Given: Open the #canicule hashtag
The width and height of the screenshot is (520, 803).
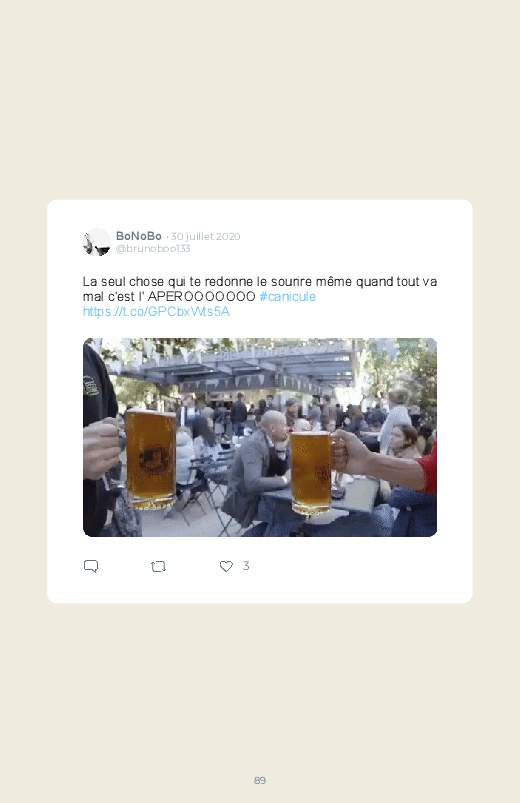Looking at the screenshot, I should click(x=287, y=297).
